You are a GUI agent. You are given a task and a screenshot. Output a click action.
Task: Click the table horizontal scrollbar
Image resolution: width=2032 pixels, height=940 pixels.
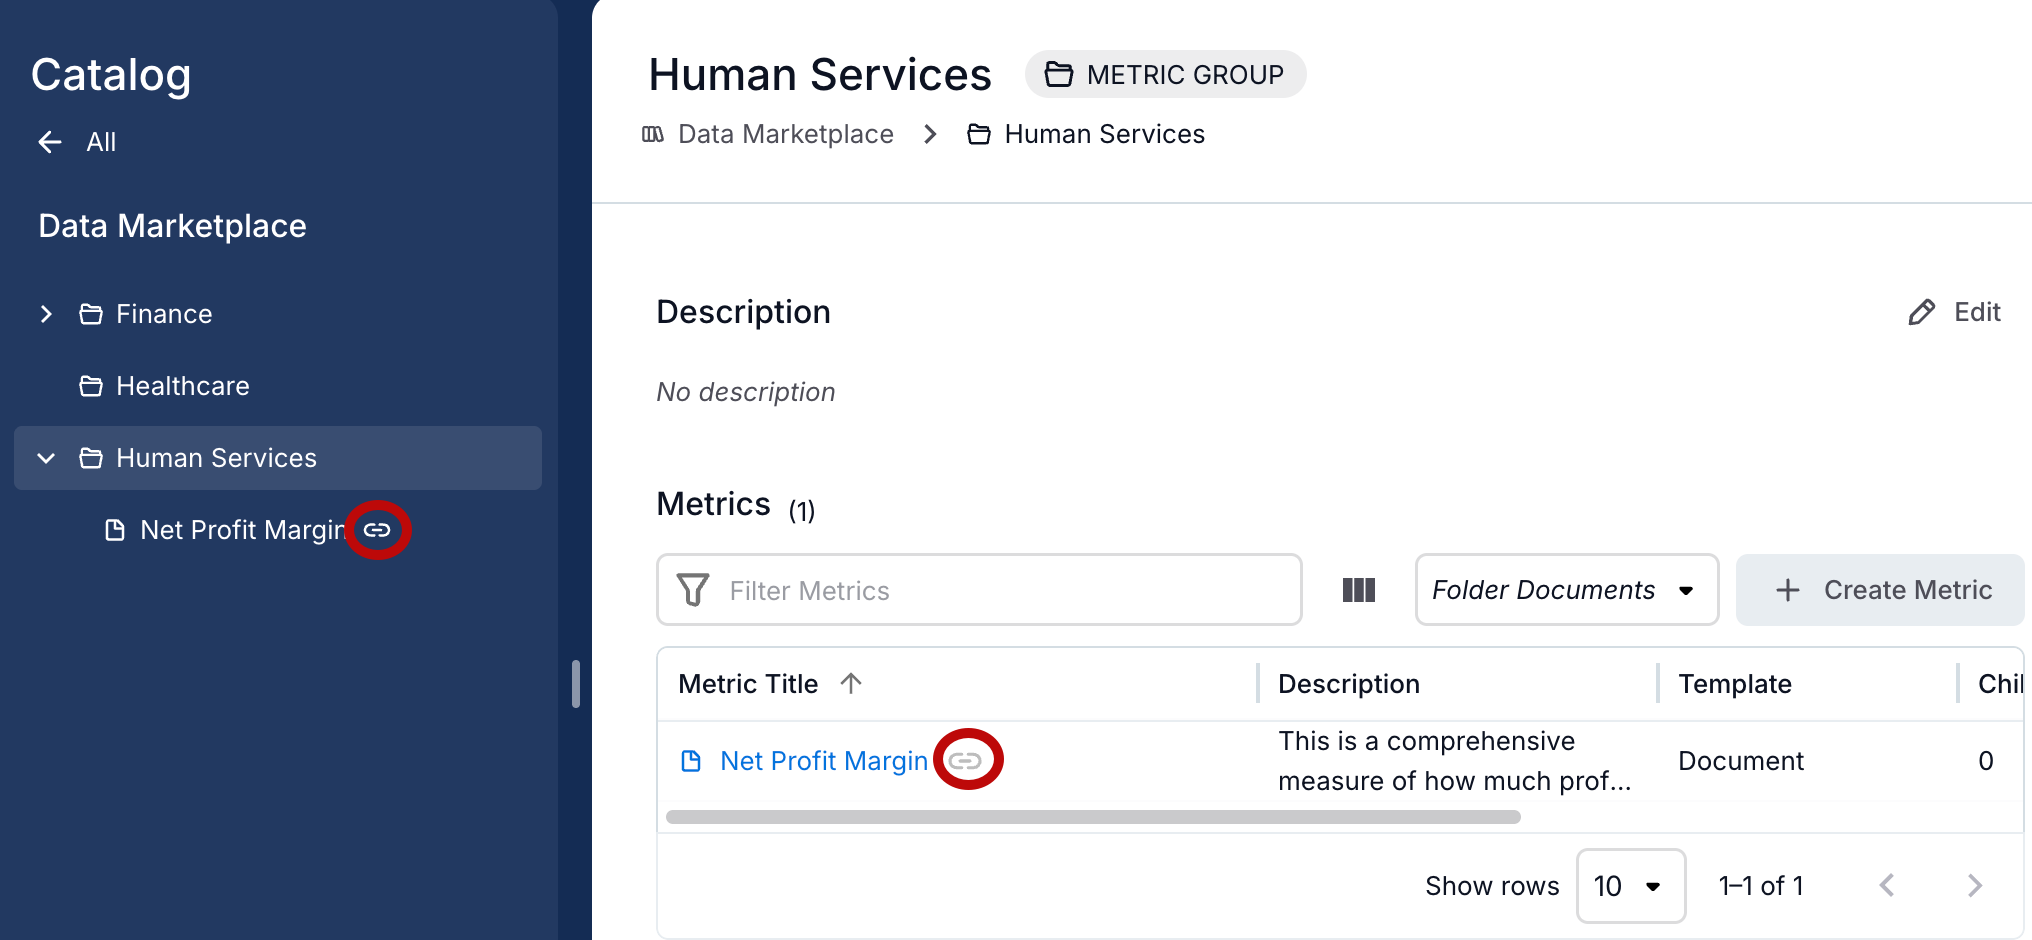(x=1092, y=817)
